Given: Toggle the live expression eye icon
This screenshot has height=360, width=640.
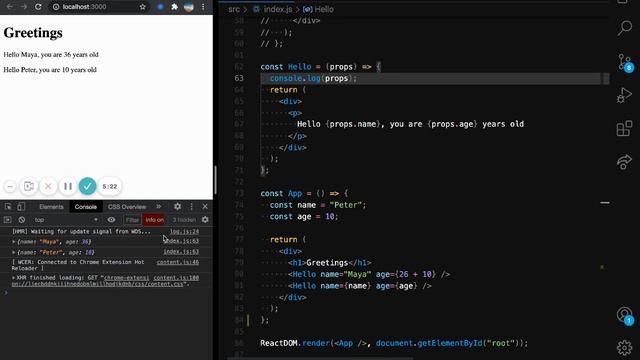Looking at the screenshot, I should point(111,220).
